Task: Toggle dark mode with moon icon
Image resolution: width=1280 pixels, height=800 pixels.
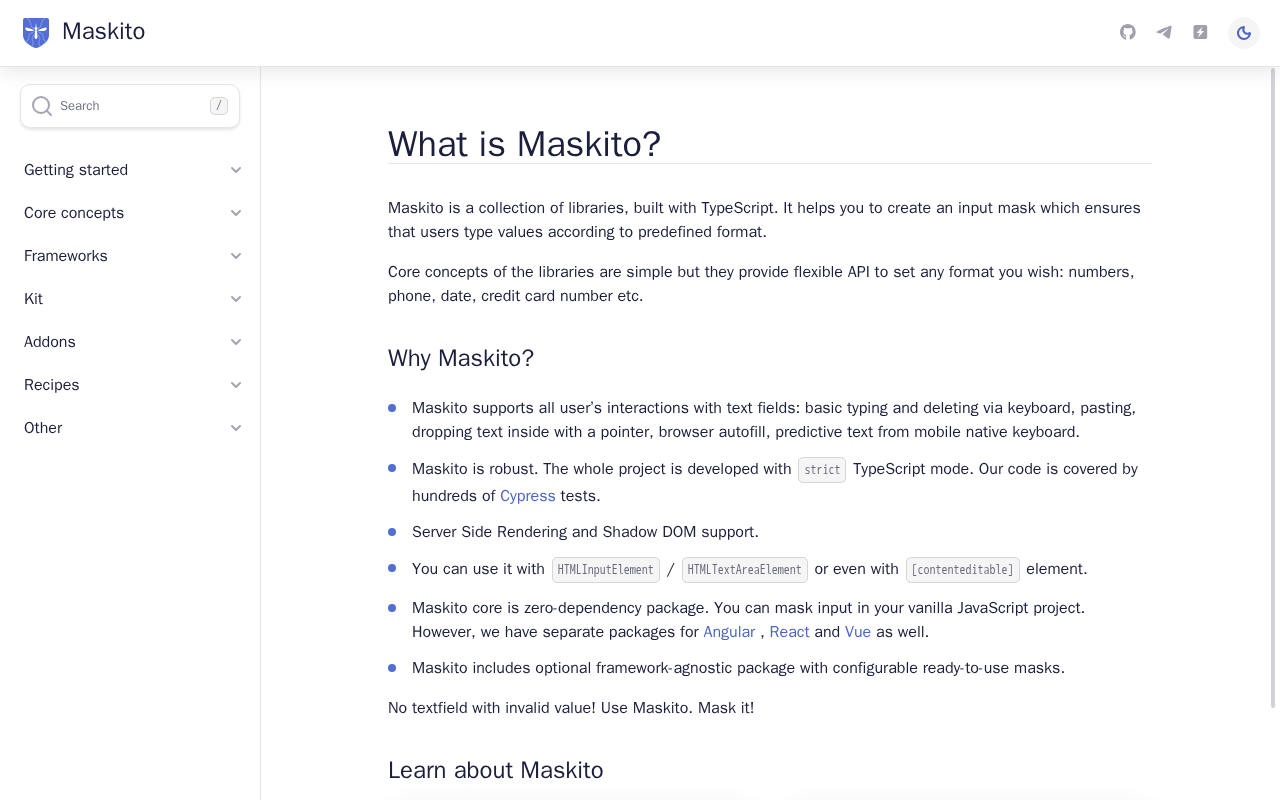Action: [x=1244, y=33]
